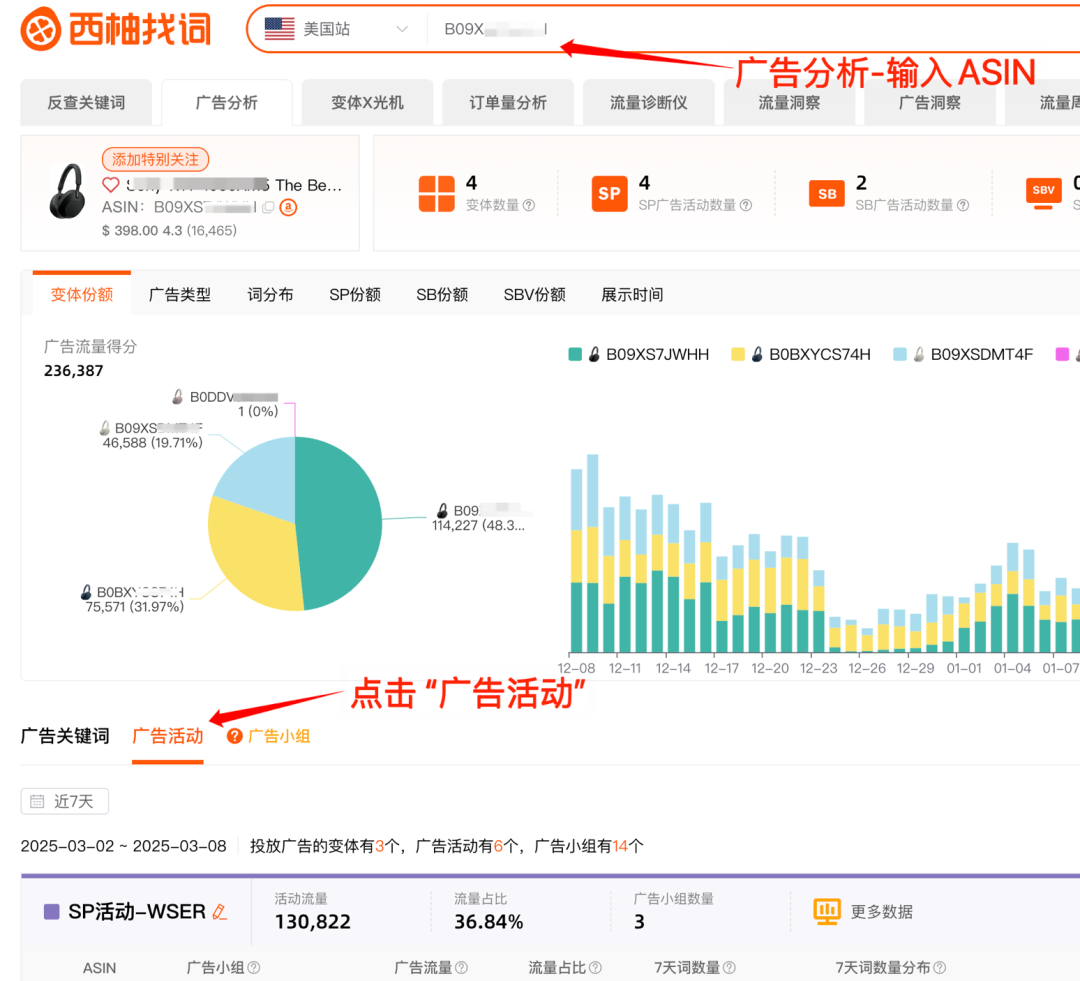The width and height of the screenshot is (1080, 981).
Task: Show help for the 广告小组 column header
Action: (x=253, y=968)
